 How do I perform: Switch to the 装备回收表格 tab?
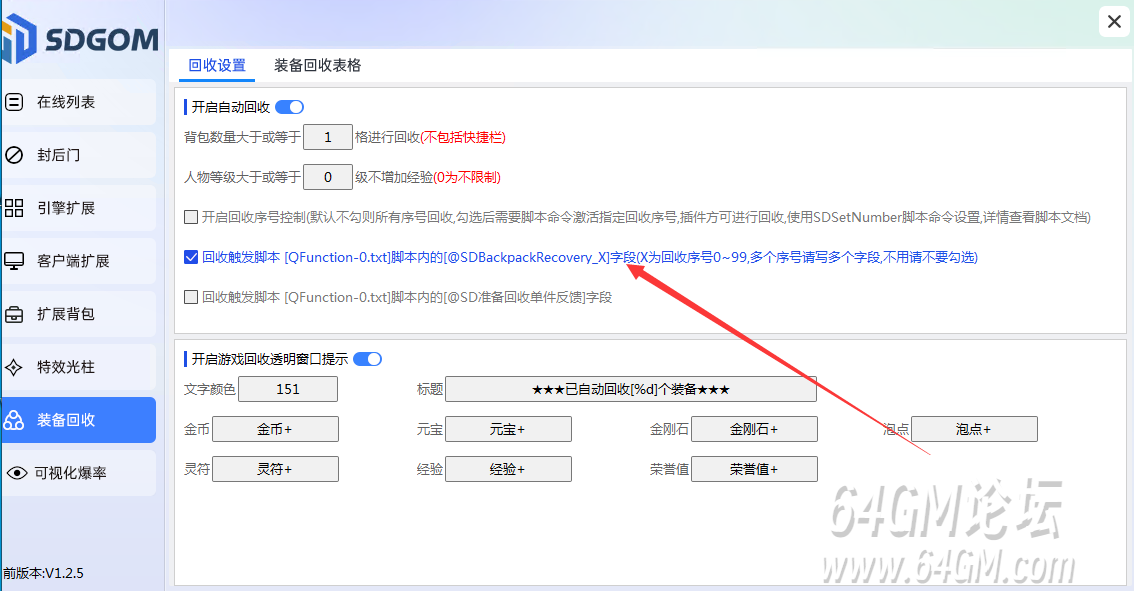317,65
